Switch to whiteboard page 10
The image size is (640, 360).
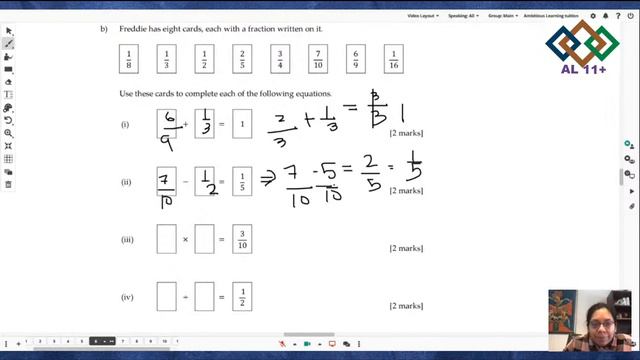pyautogui.click(x=164, y=341)
